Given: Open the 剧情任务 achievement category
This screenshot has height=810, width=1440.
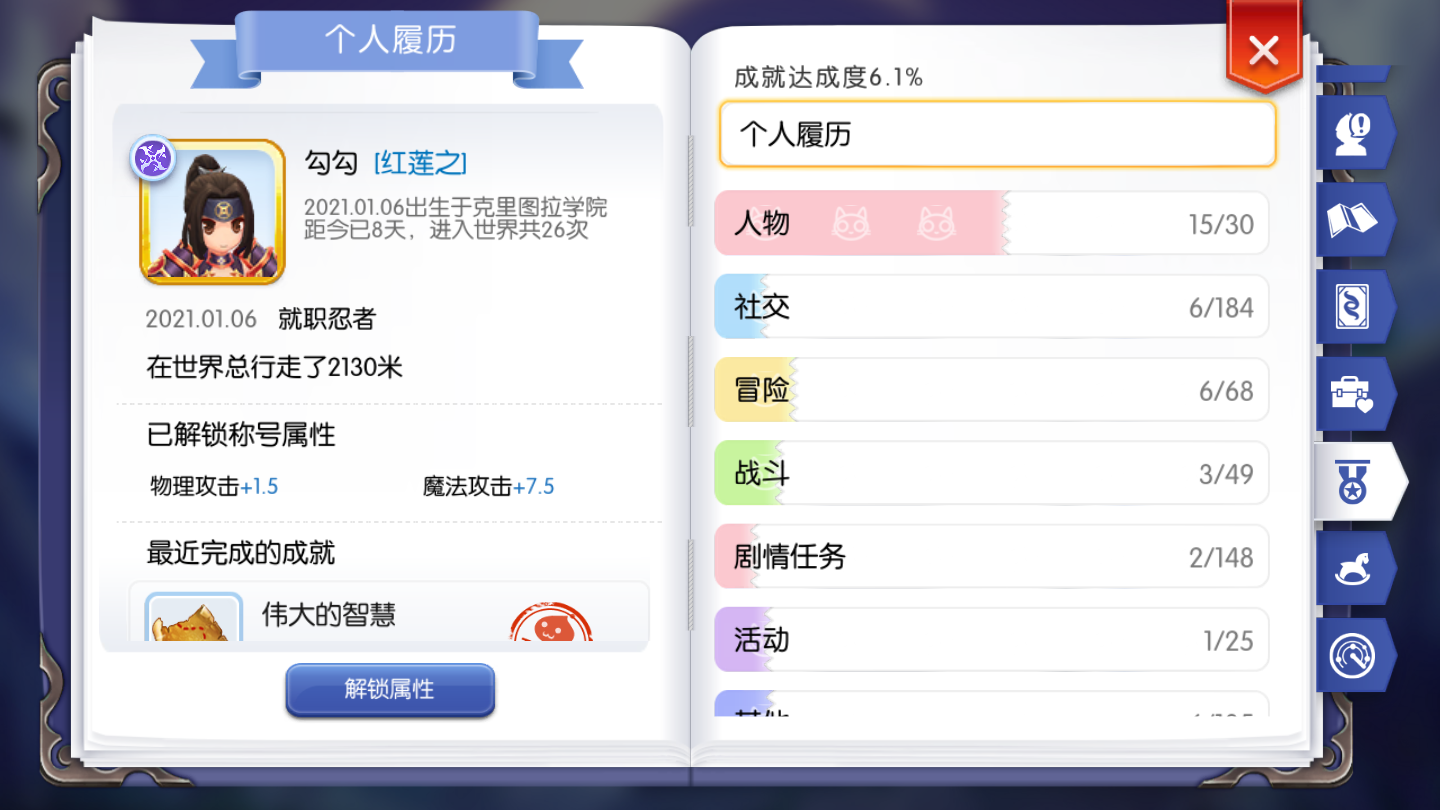Looking at the screenshot, I should (x=991, y=557).
